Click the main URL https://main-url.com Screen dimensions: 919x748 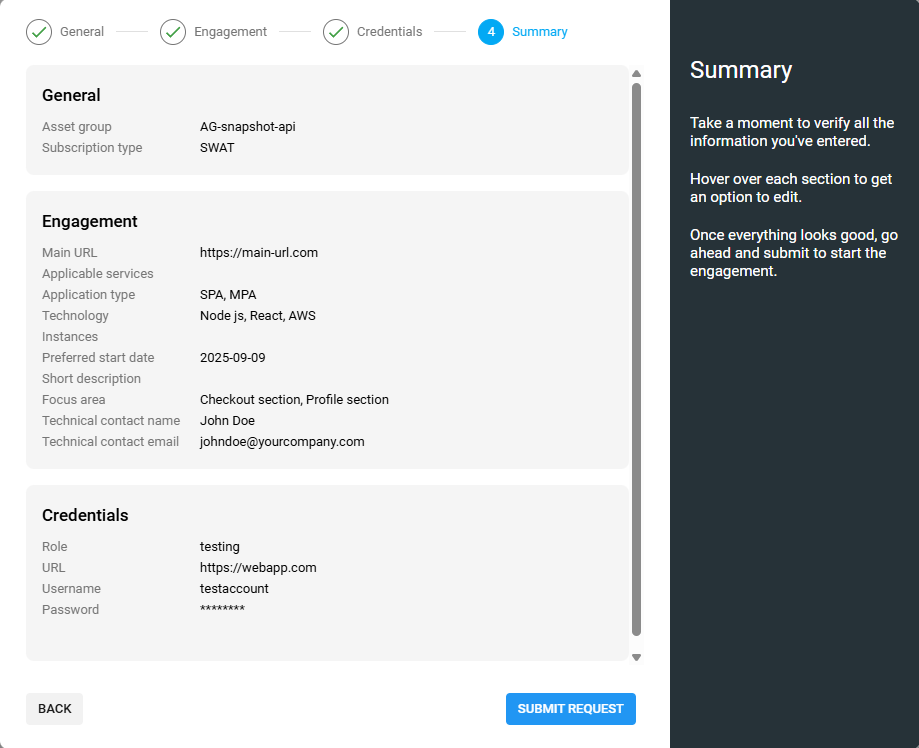click(258, 252)
